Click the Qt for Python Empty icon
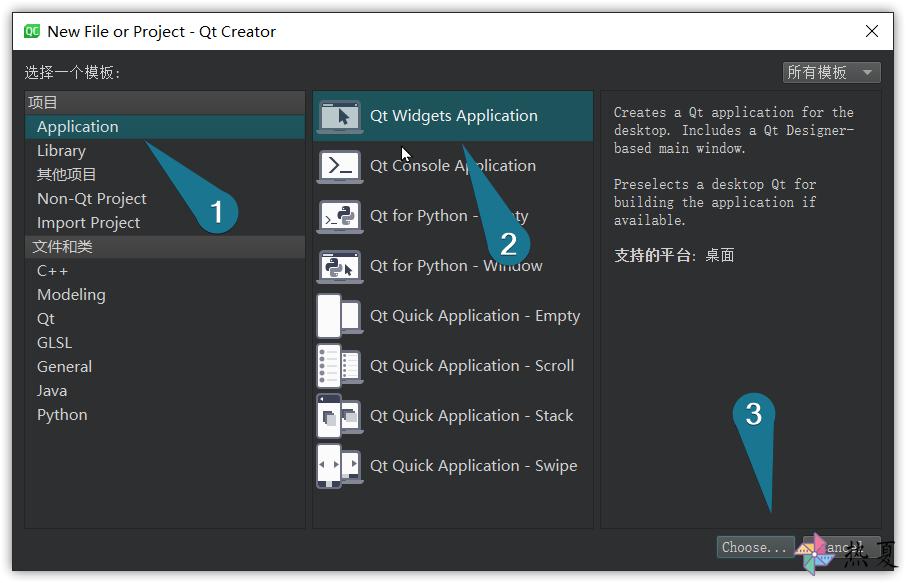This screenshot has width=906, height=583. 340,217
